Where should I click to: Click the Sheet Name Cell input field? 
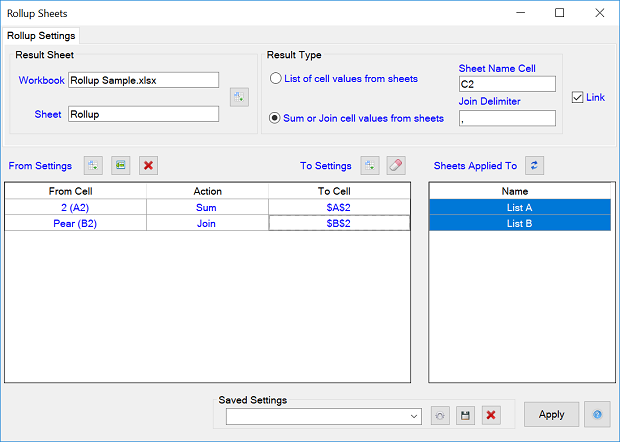(x=506, y=84)
